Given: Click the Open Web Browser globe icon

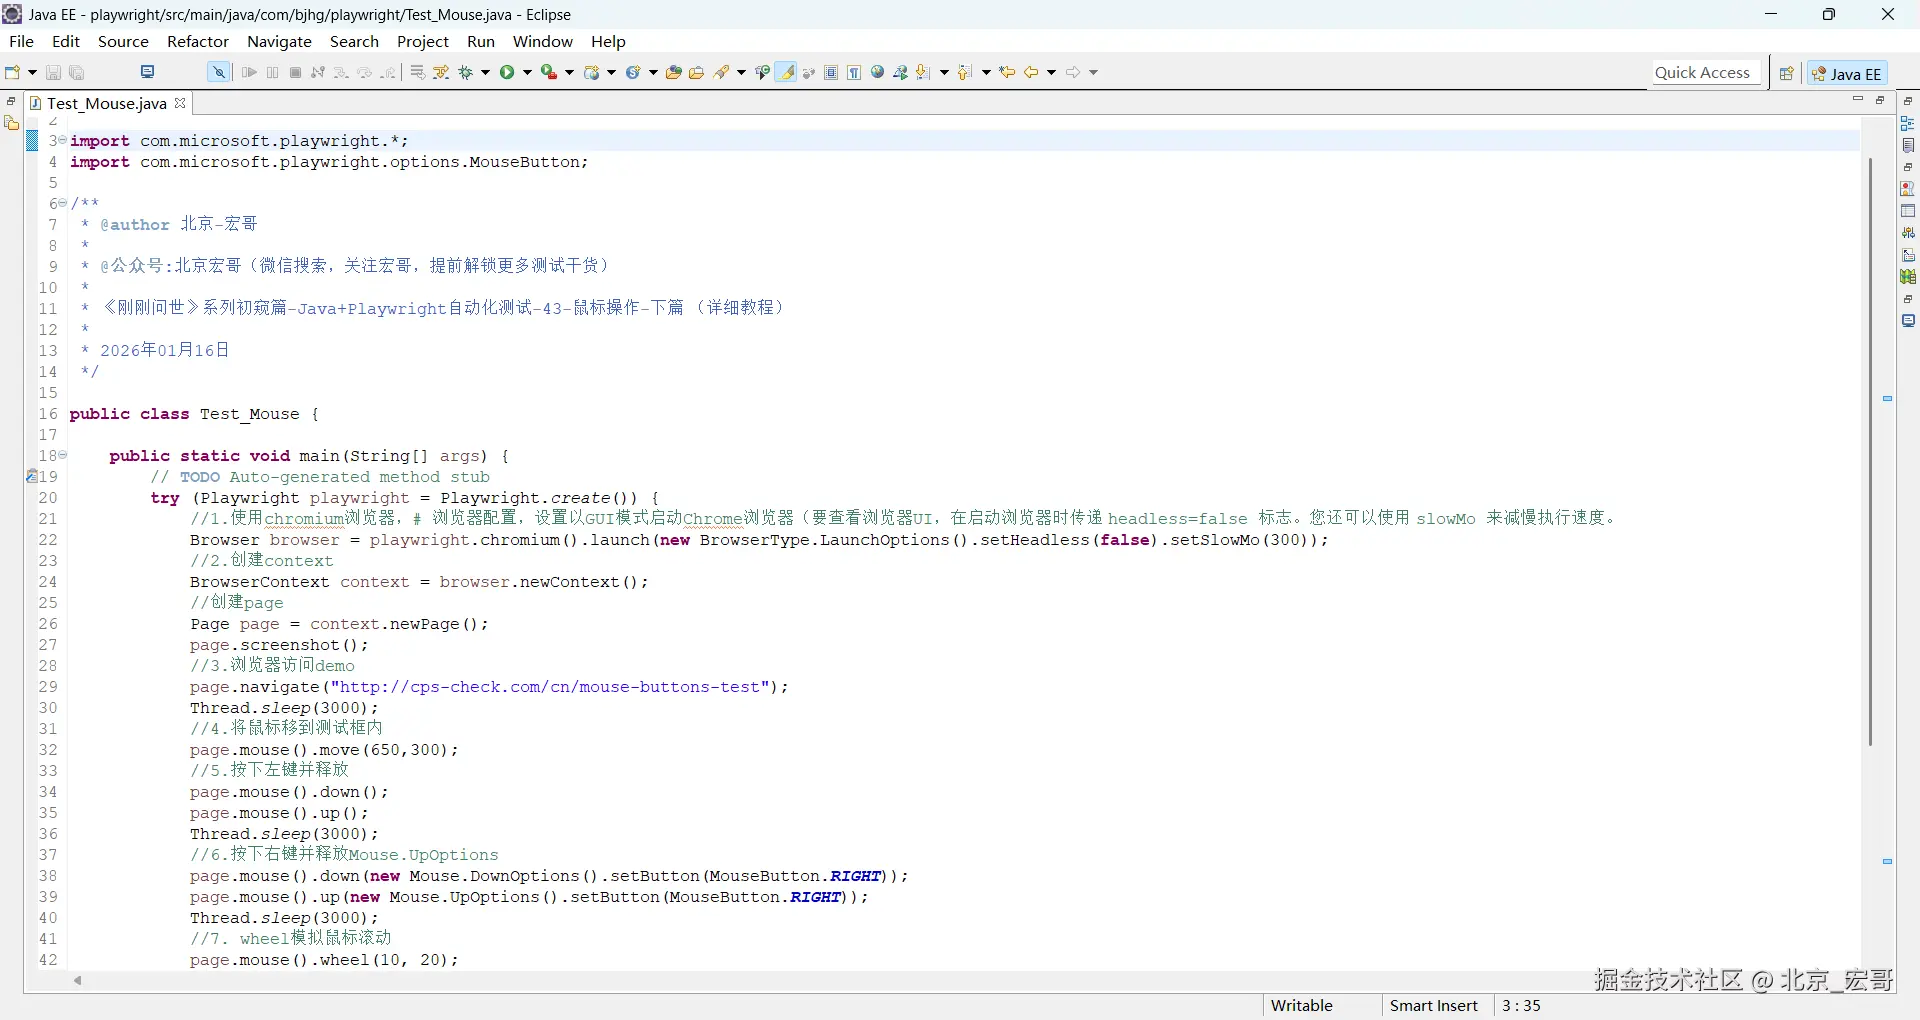Looking at the screenshot, I should 878,72.
